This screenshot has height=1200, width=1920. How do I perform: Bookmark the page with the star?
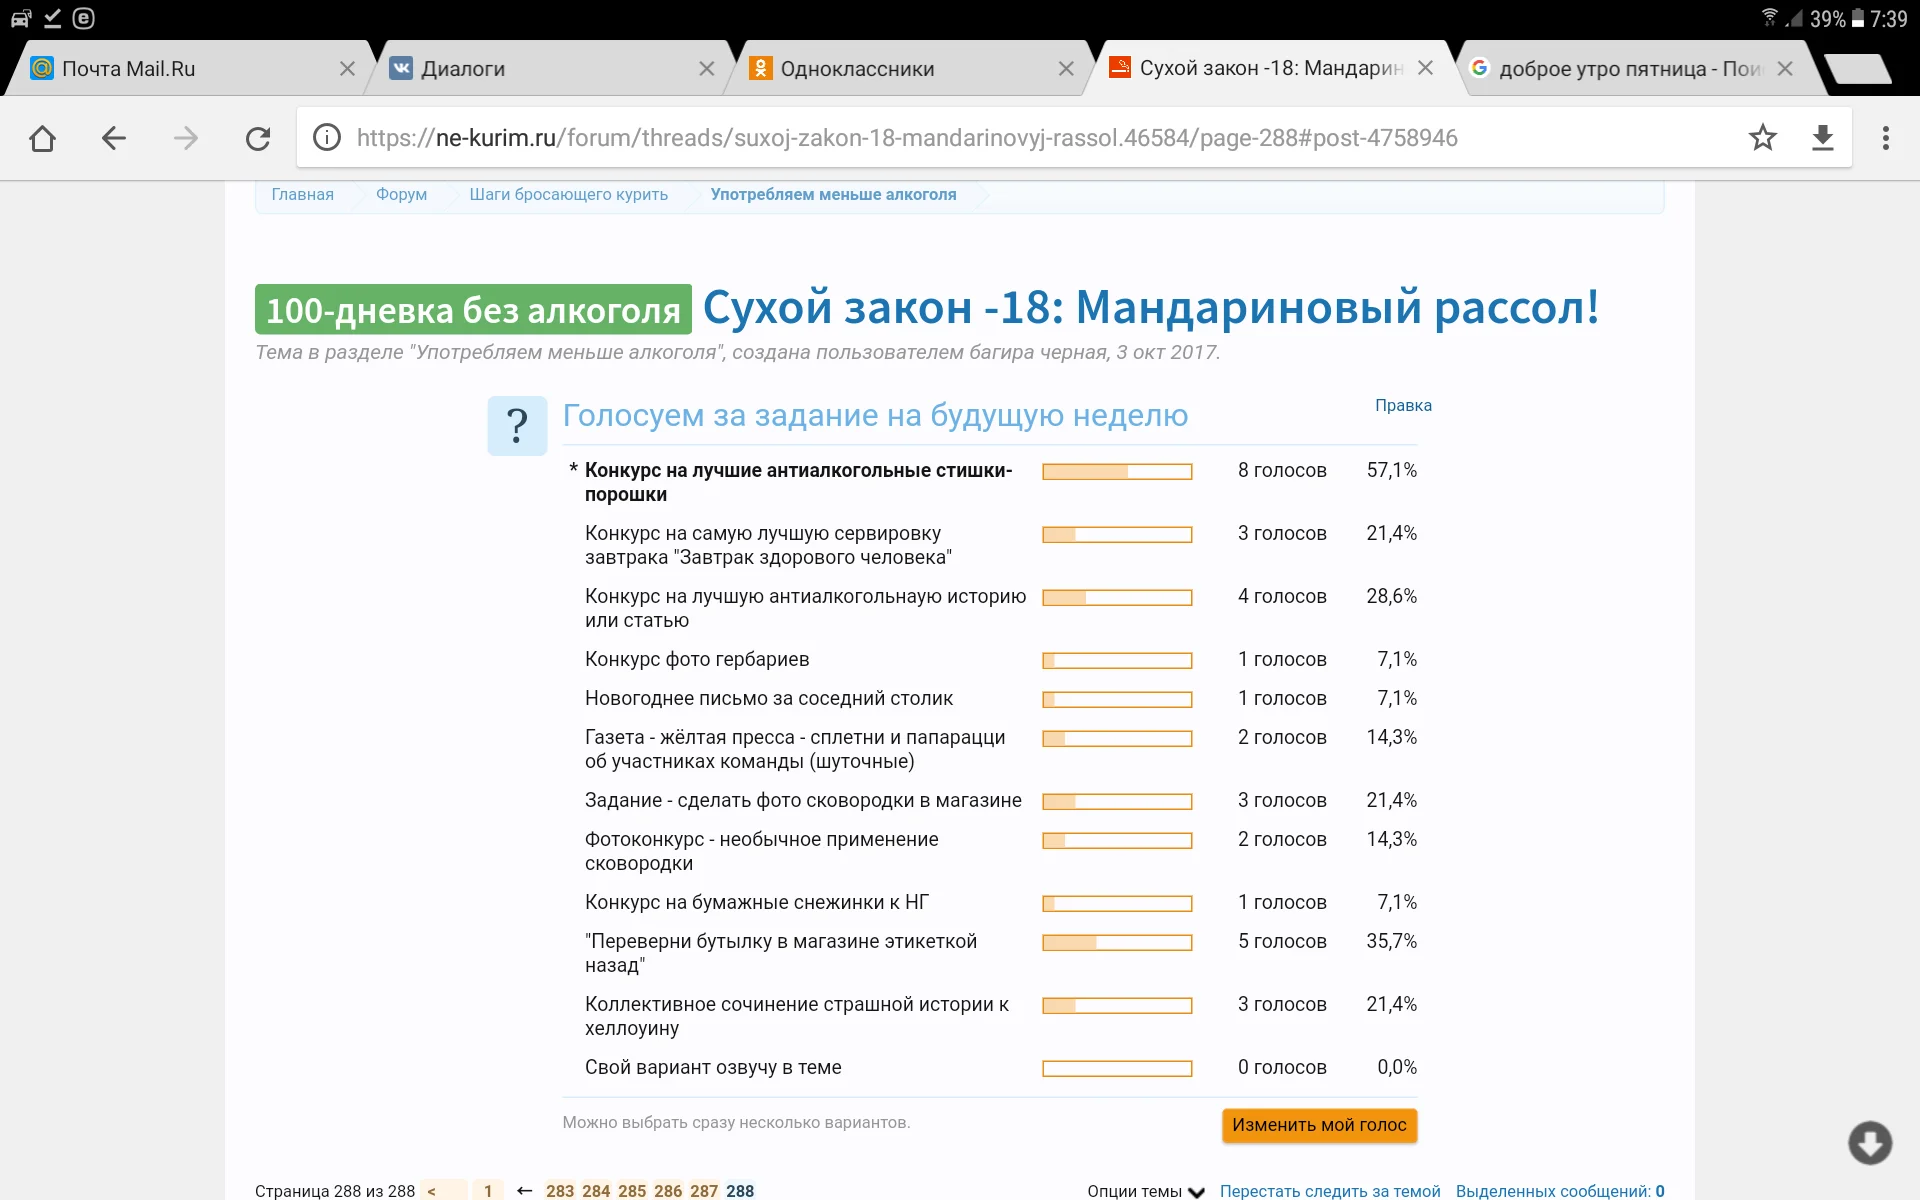(1763, 138)
